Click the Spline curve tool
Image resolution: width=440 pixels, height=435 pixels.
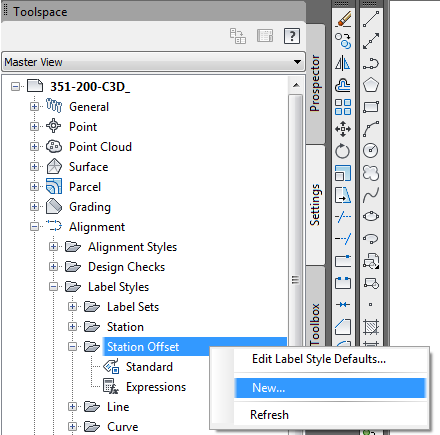pyautogui.click(x=371, y=195)
